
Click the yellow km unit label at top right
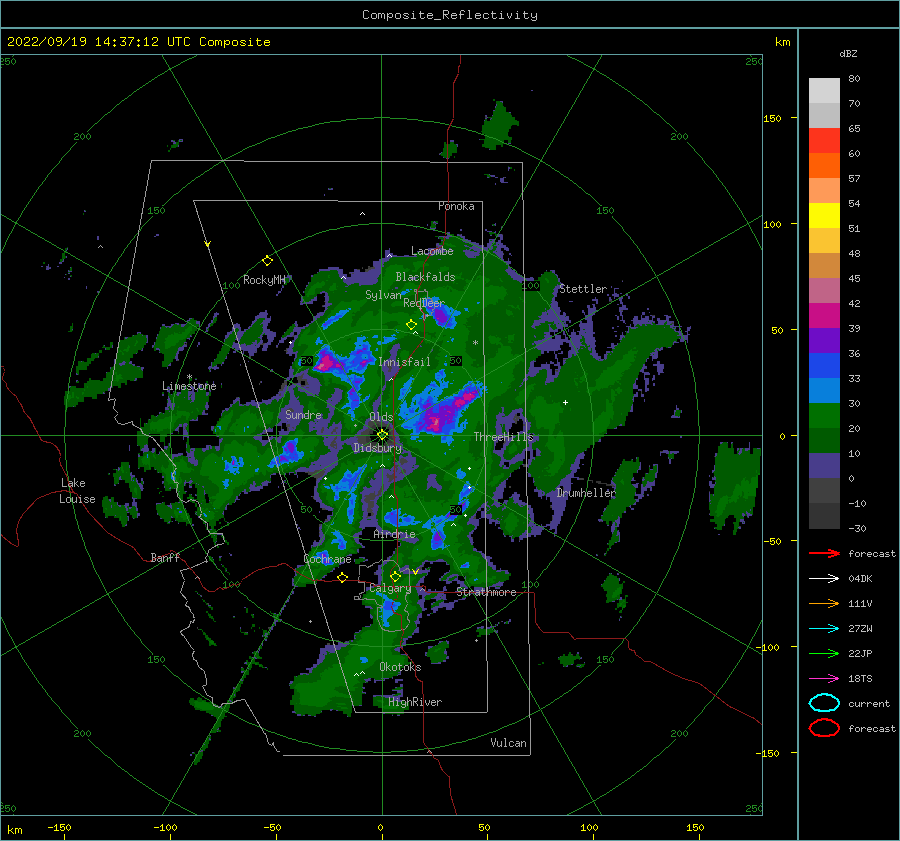pyautogui.click(x=782, y=42)
